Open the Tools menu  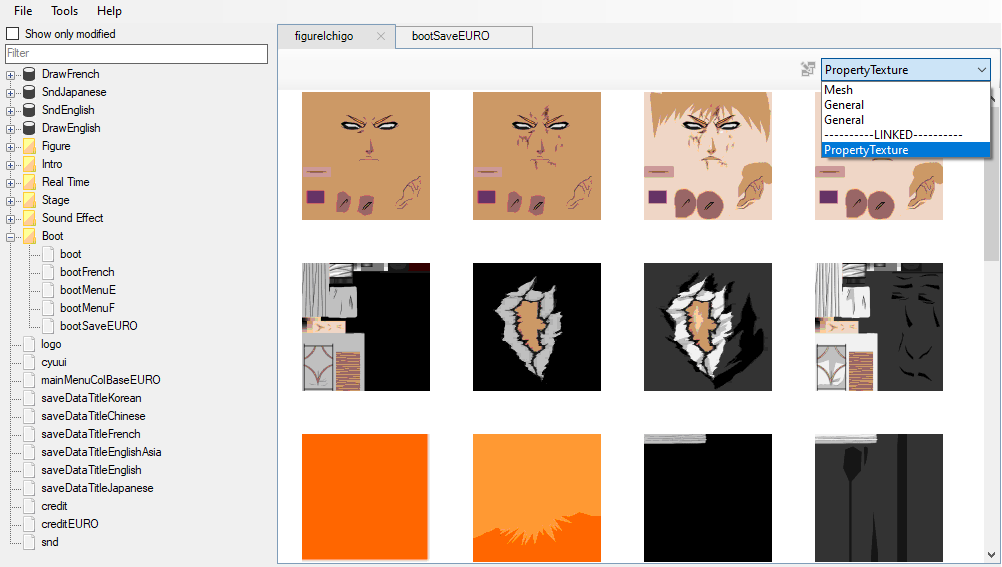(x=65, y=11)
